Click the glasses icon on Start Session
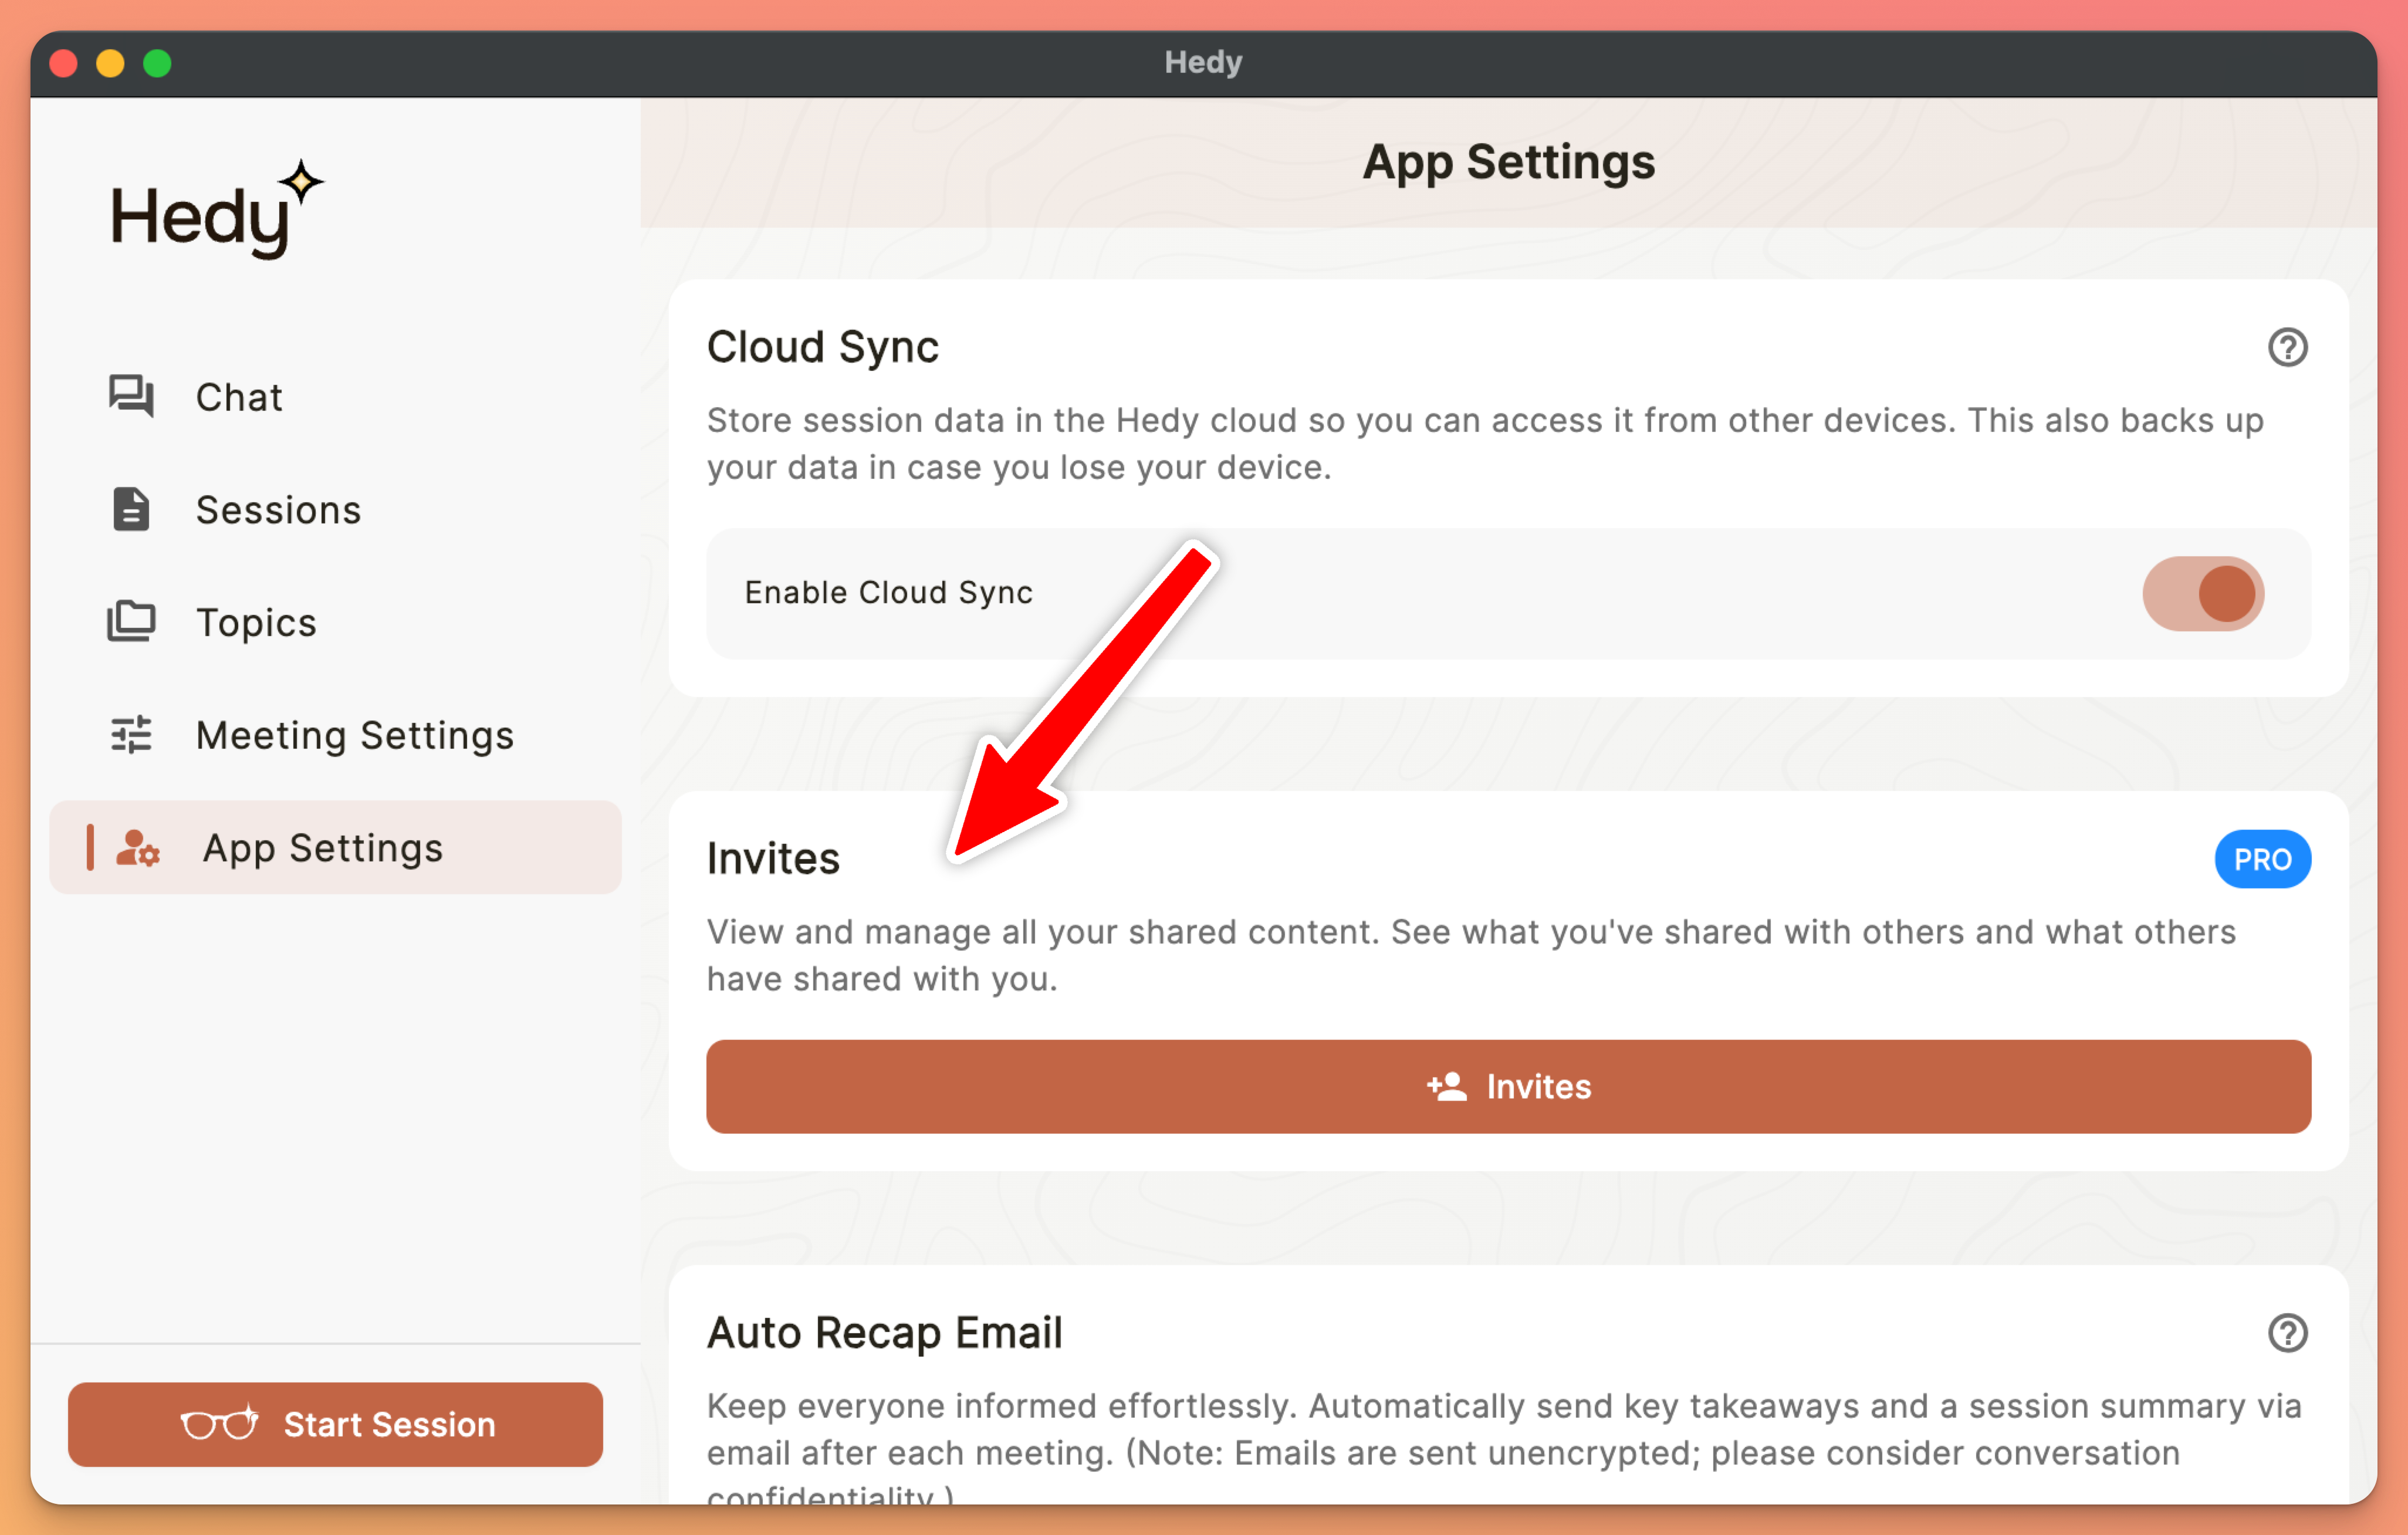The width and height of the screenshot is (2408, 1535). coord(219,1423)
